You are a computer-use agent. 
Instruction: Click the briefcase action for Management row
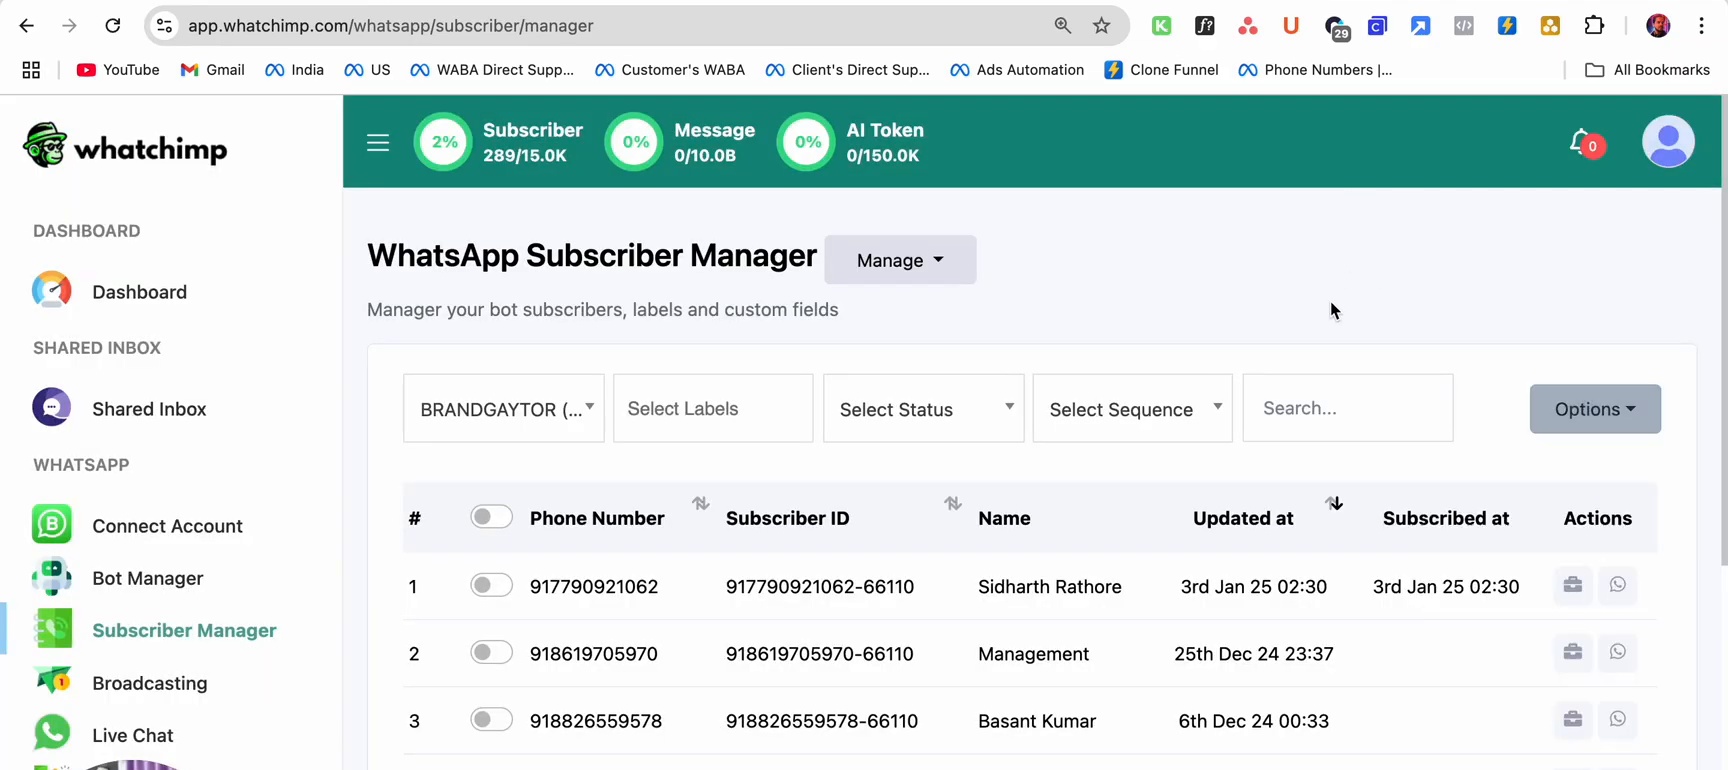(x=1573, y=652)
